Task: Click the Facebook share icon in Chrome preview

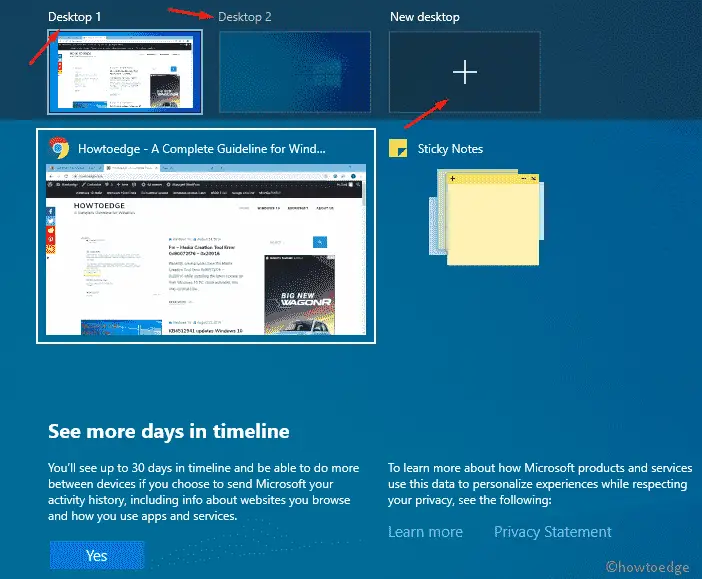Action: pyautogui.click(x=51, y=211)
